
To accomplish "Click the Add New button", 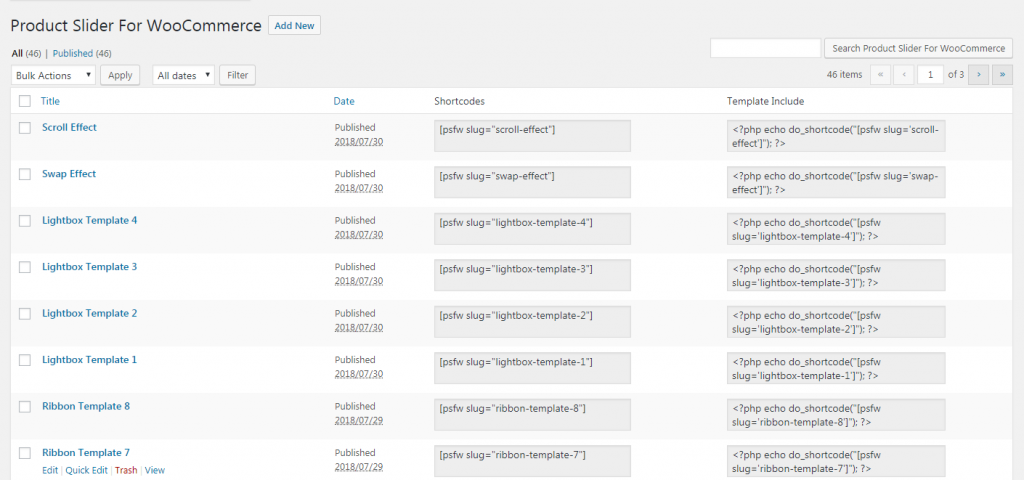I will [295, 25].
